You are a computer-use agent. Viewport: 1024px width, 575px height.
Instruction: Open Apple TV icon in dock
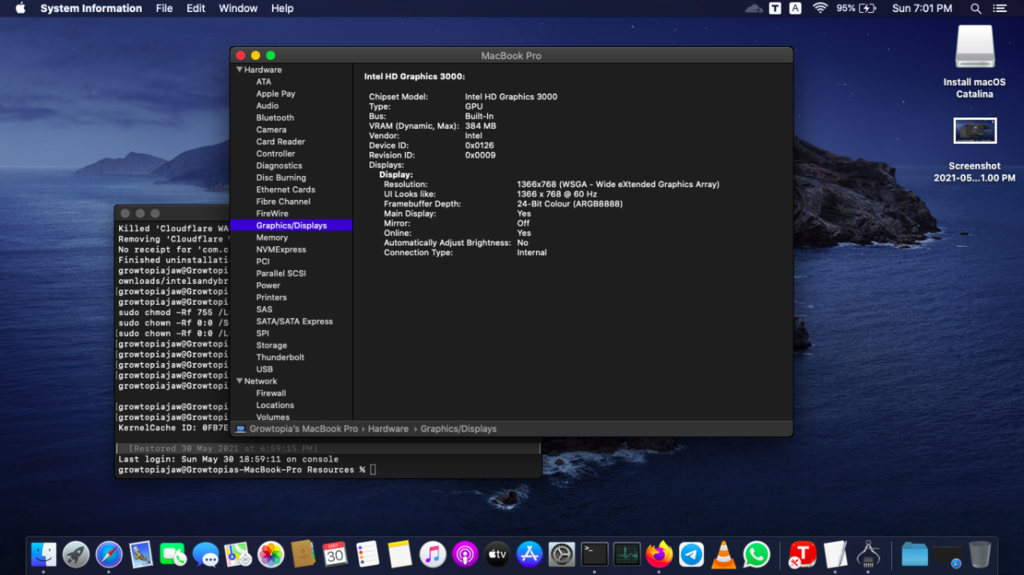497,555
